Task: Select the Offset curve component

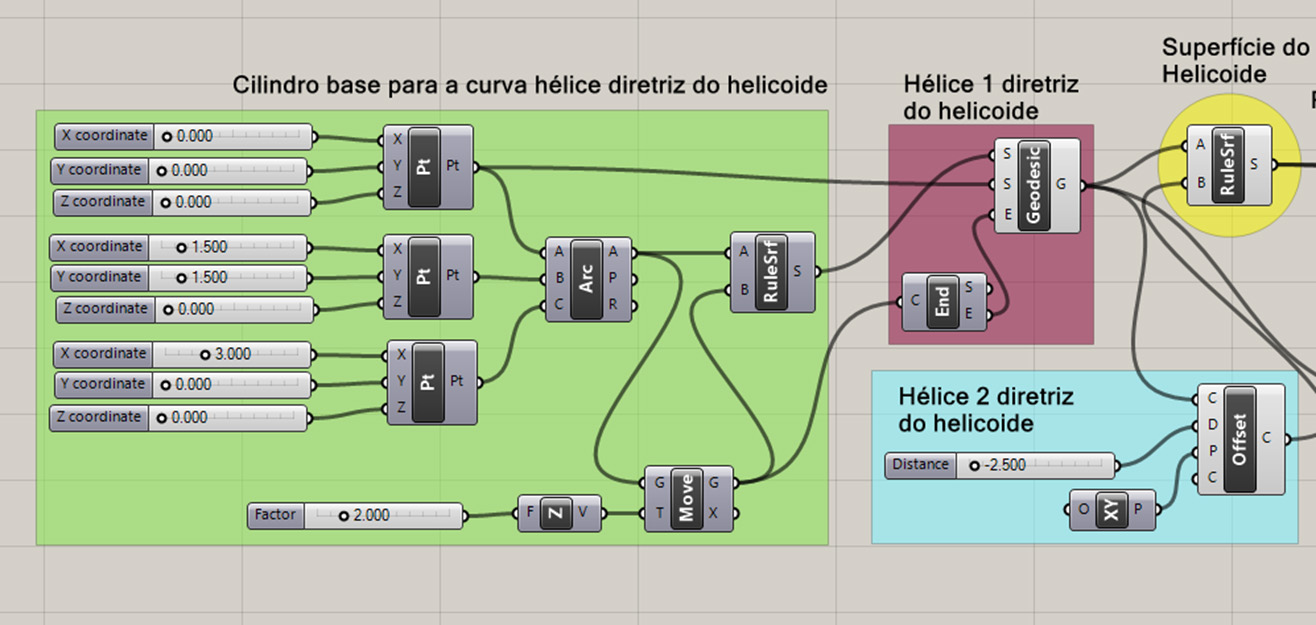Action: tap(1240, 438)
